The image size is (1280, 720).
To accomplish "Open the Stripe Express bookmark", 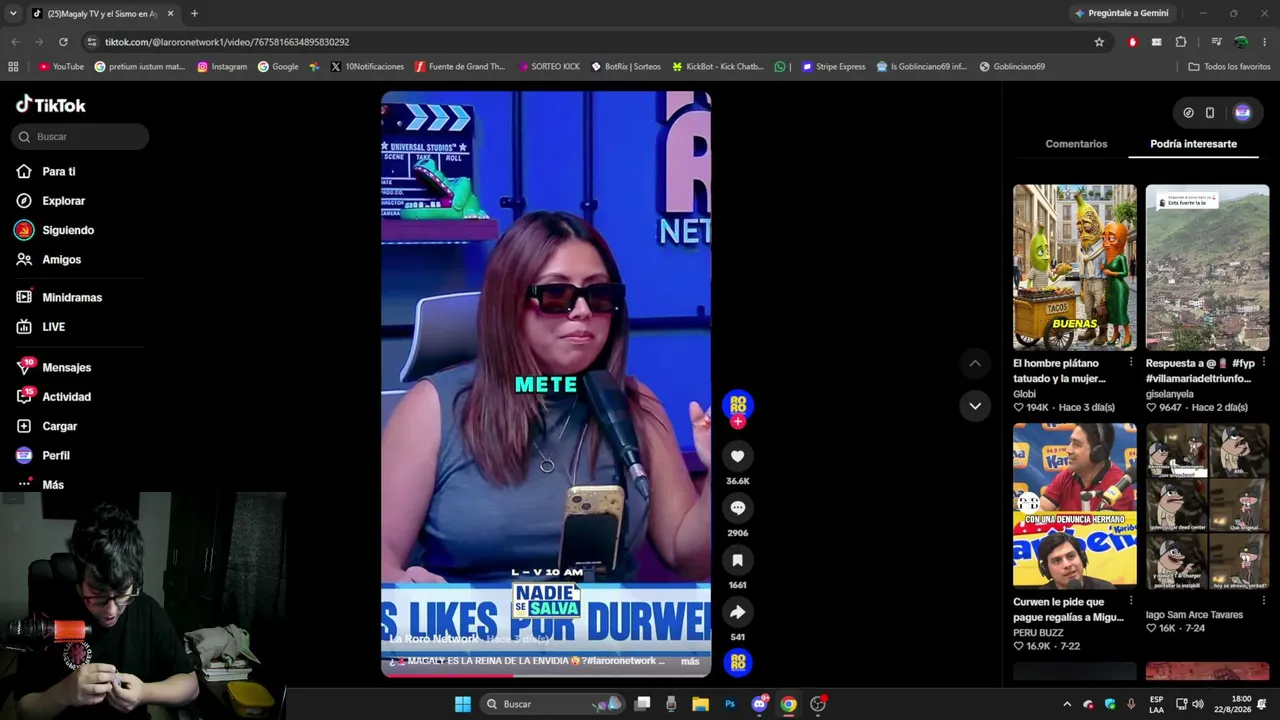I will click(834, 67).
